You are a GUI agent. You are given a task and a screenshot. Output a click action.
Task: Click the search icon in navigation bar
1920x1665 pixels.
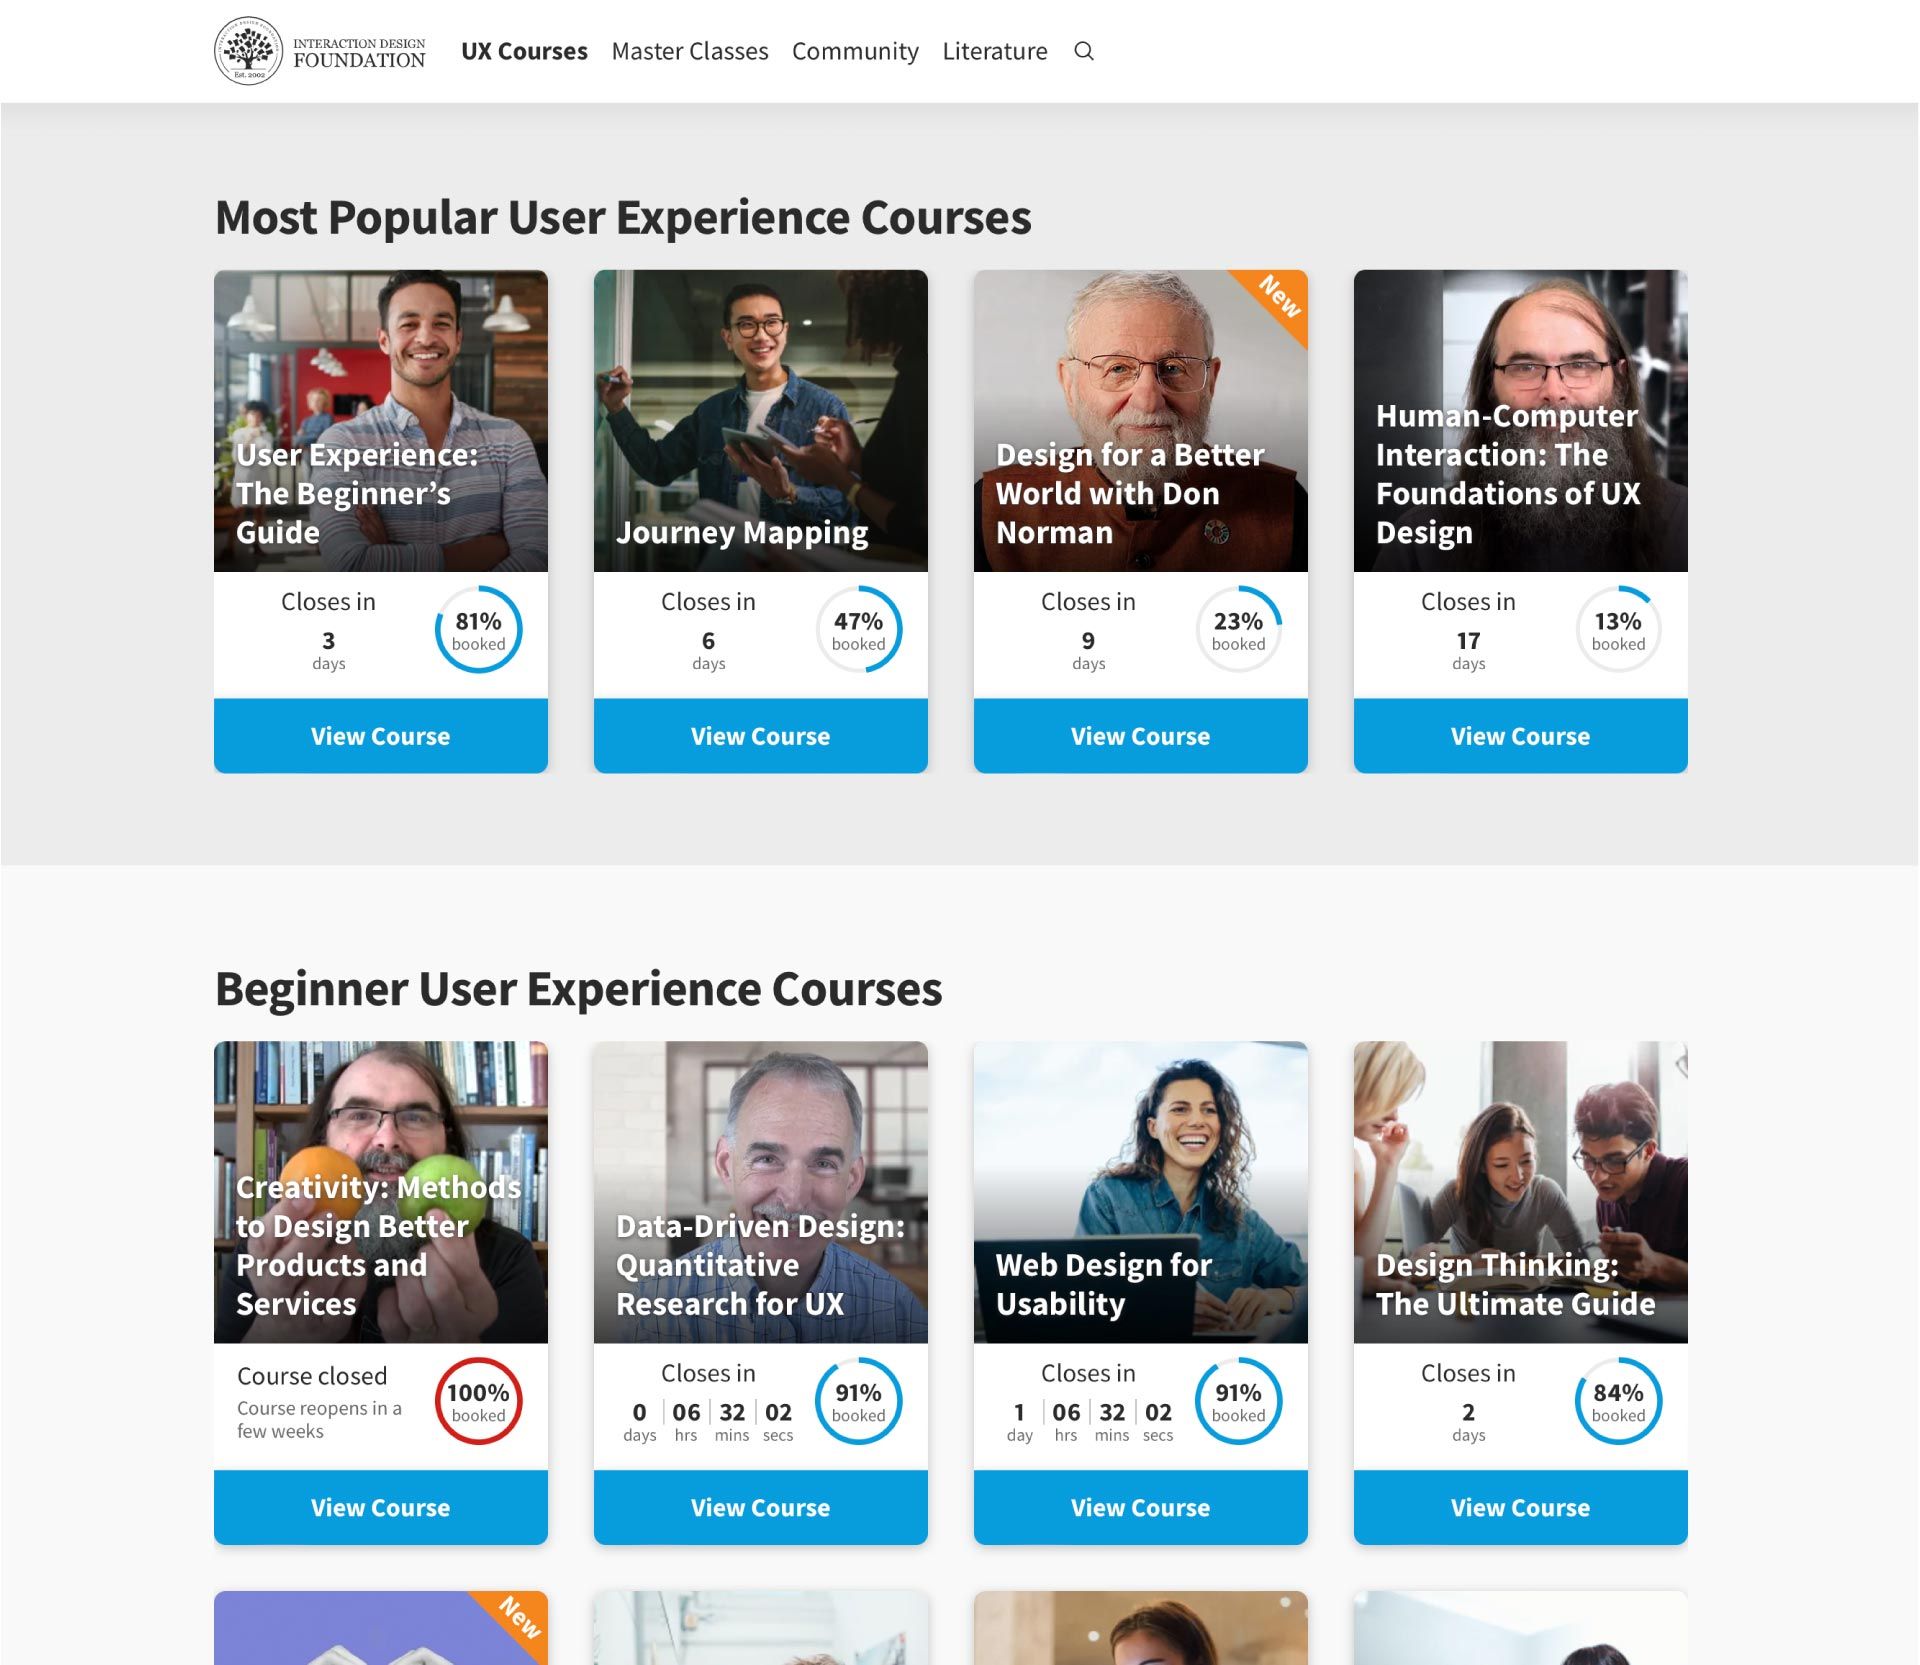pos(1082,51)
